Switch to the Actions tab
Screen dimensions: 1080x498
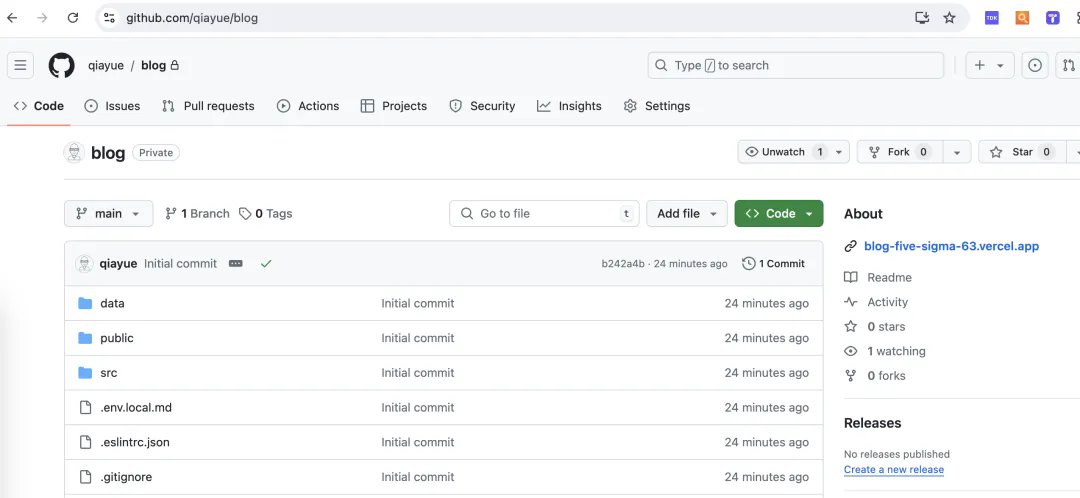[308, 106]
